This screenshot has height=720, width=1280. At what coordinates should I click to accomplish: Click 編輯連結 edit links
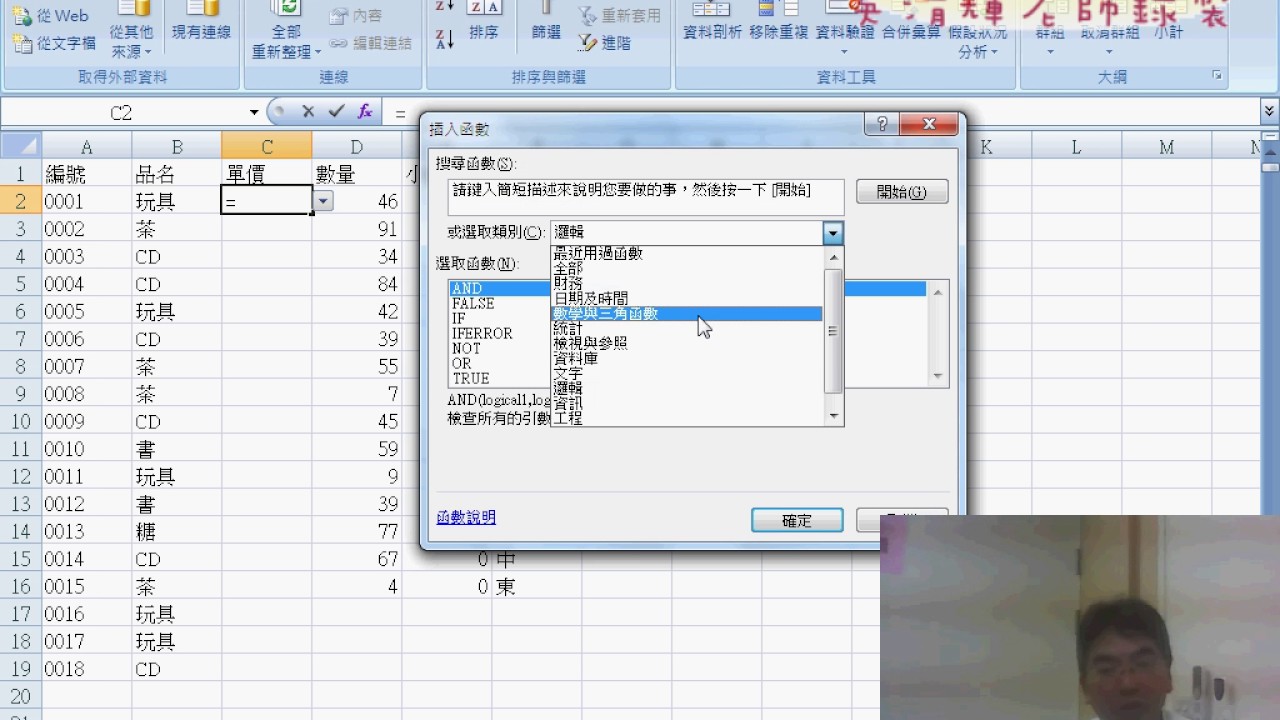click(x=371, y=43)
